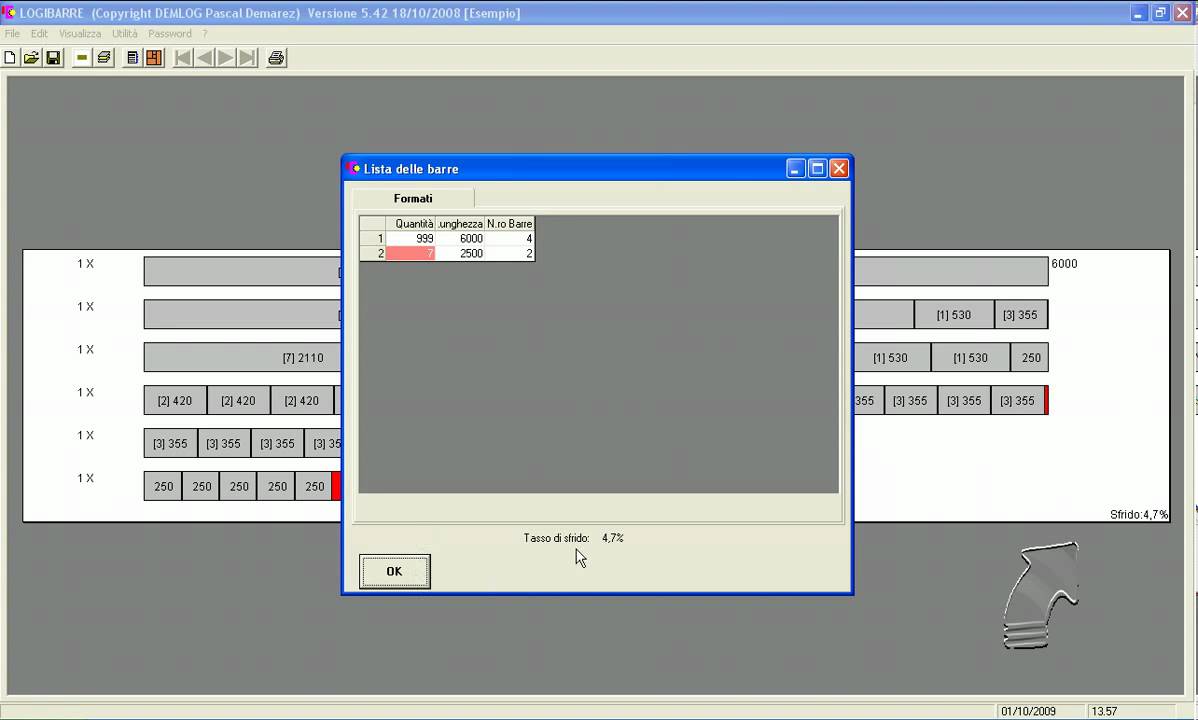Click the 1 X label beside the 250 pieces bar

(86, 478)
